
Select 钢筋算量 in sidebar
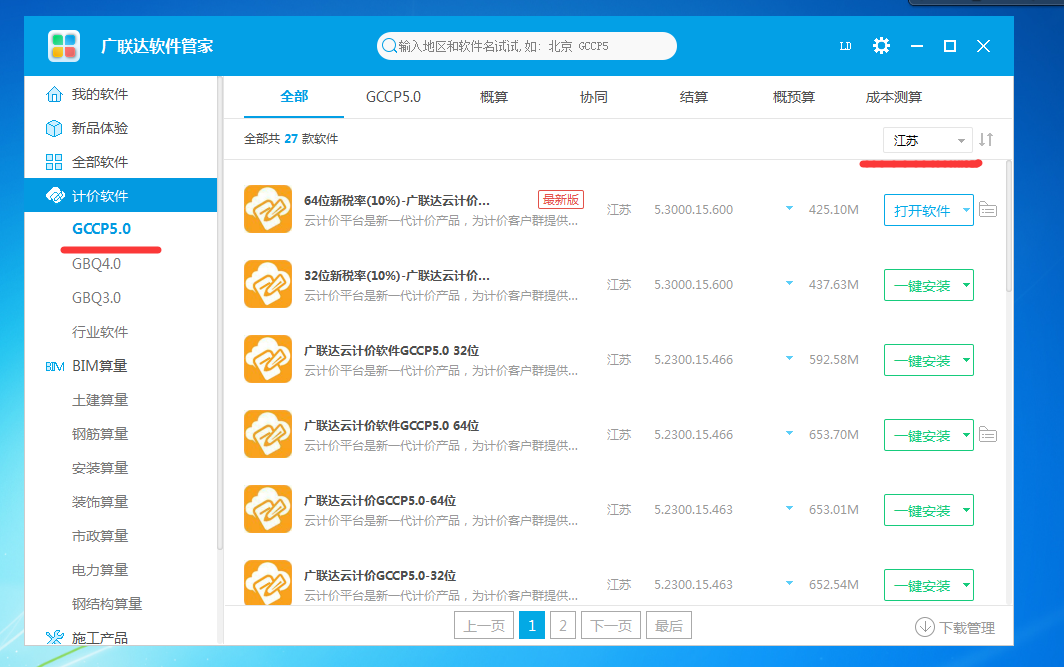[x=100, y=434]
